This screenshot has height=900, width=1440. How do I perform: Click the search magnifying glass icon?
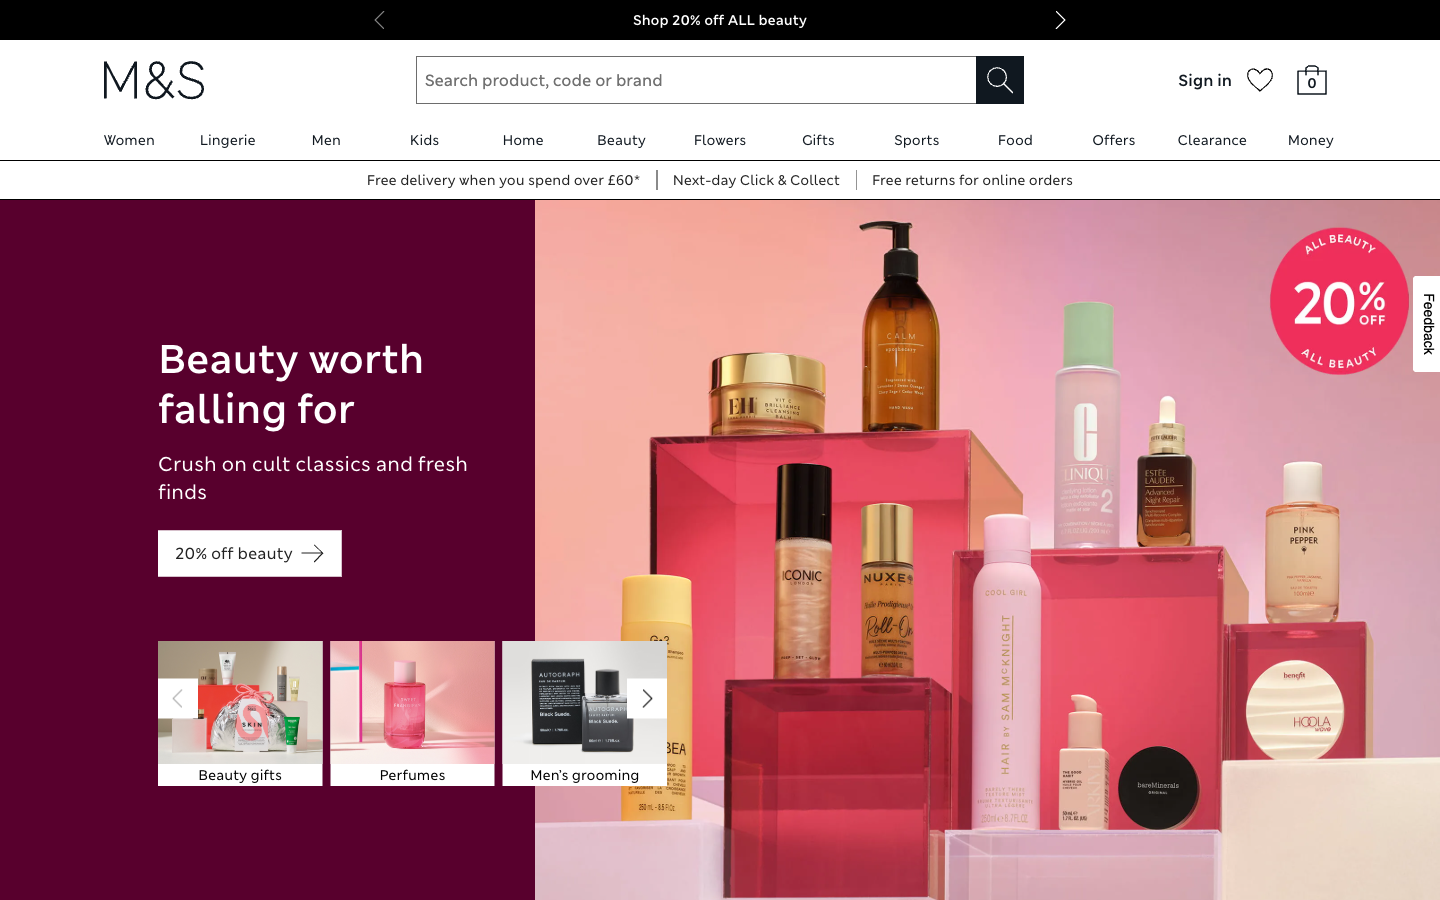[x=999, y=80]
